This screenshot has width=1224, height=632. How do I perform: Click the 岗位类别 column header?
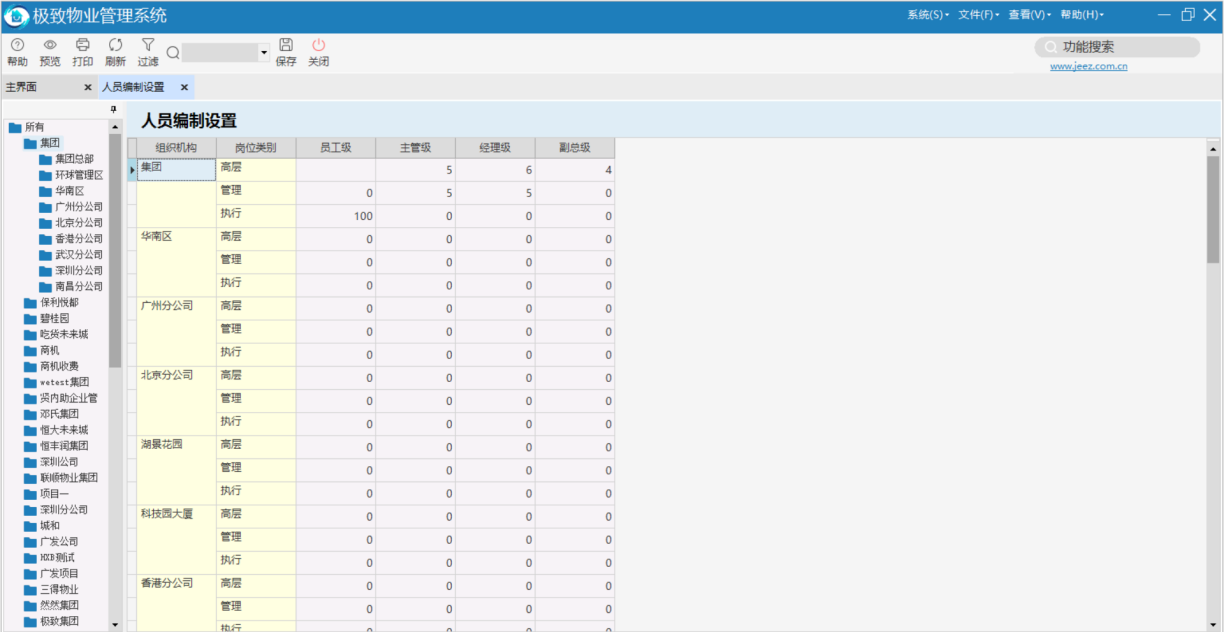pyautogui.click(x=256, y=148)
